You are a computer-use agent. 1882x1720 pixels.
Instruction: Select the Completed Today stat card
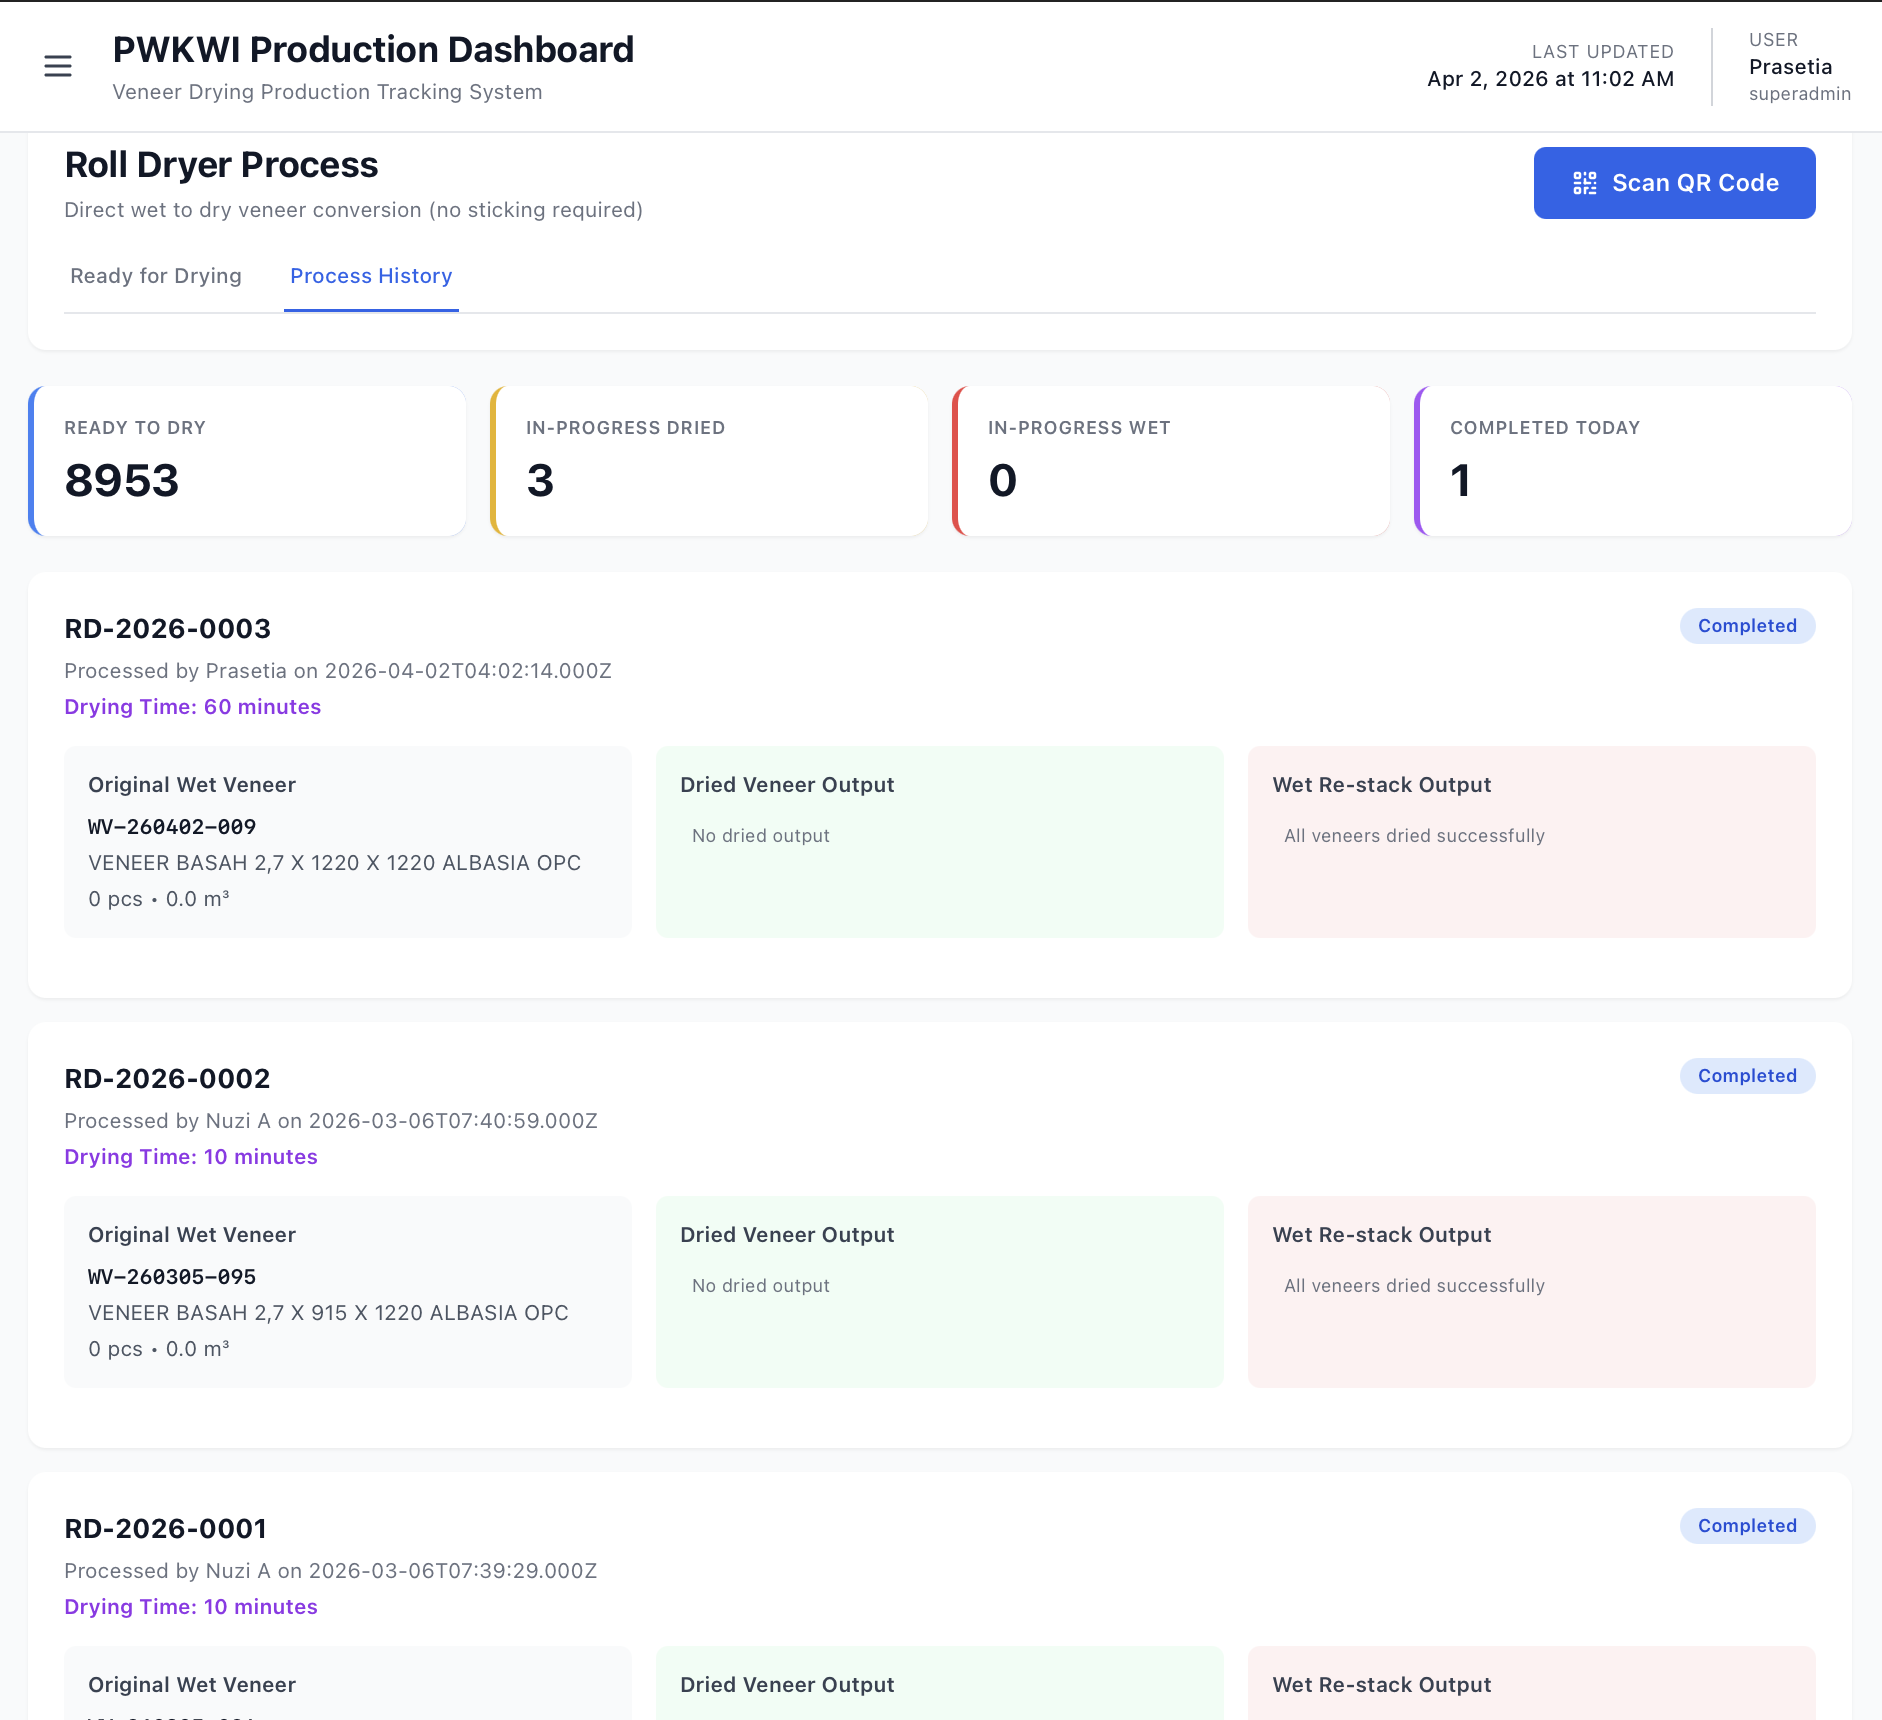click(1634, 461)
